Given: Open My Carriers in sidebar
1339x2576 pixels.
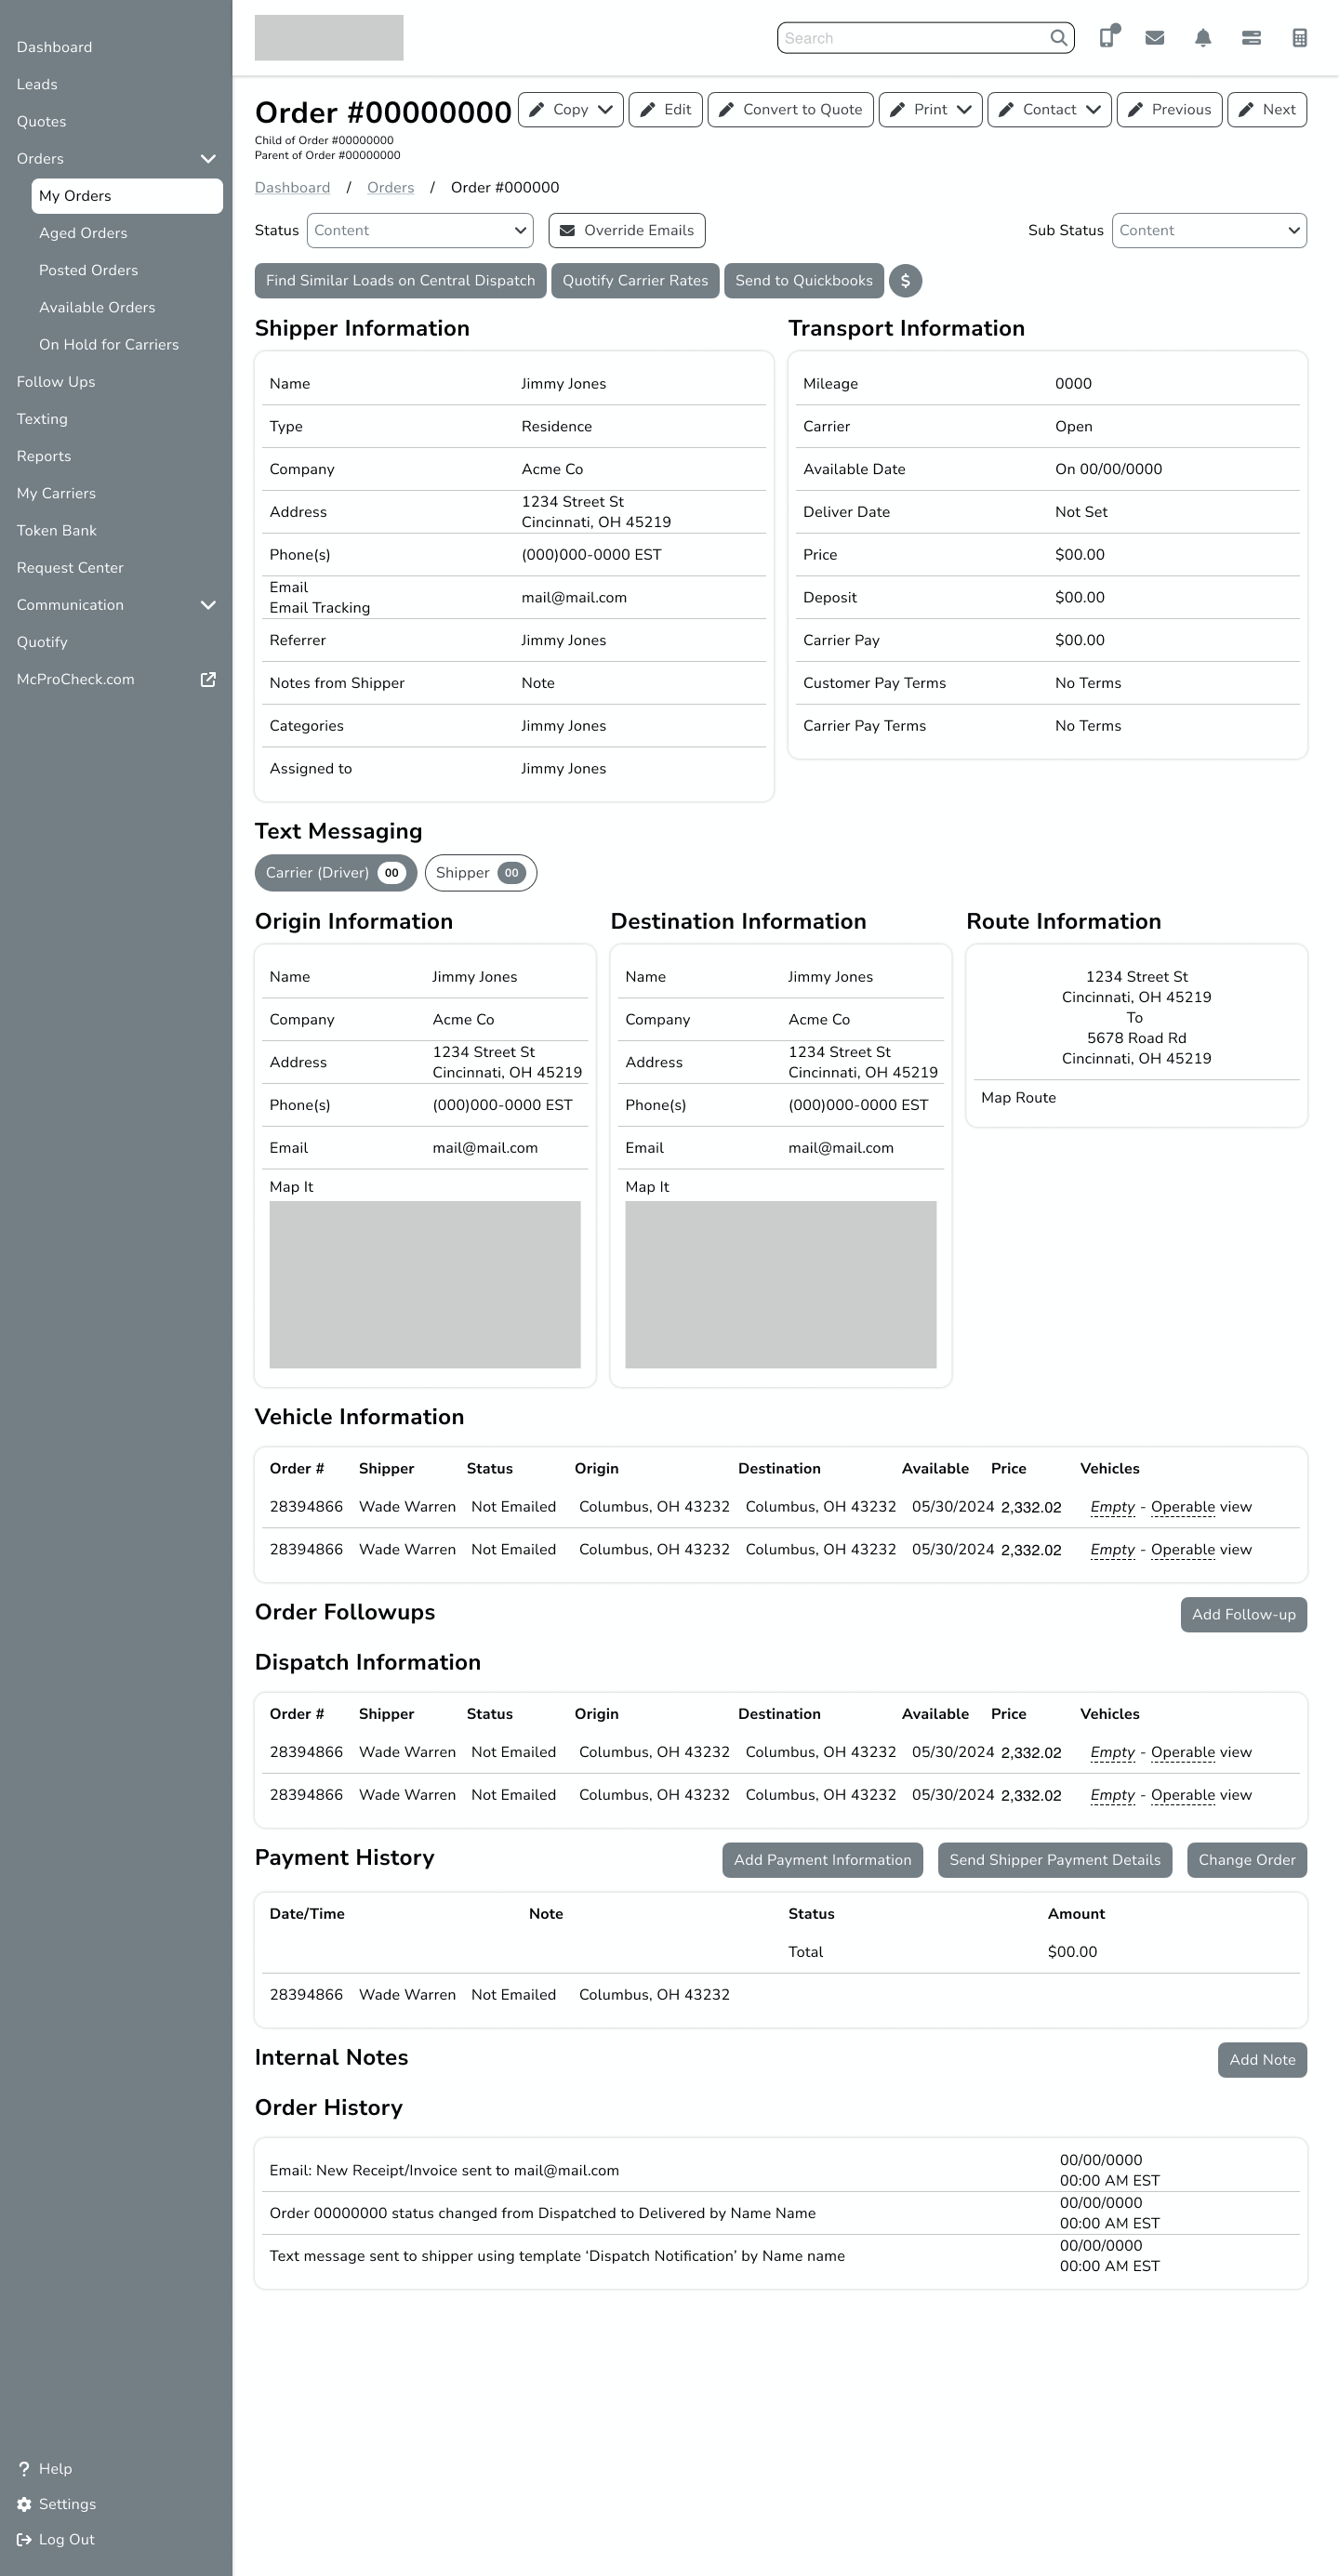Looking at the screenshot, I should tap(56, 494).
